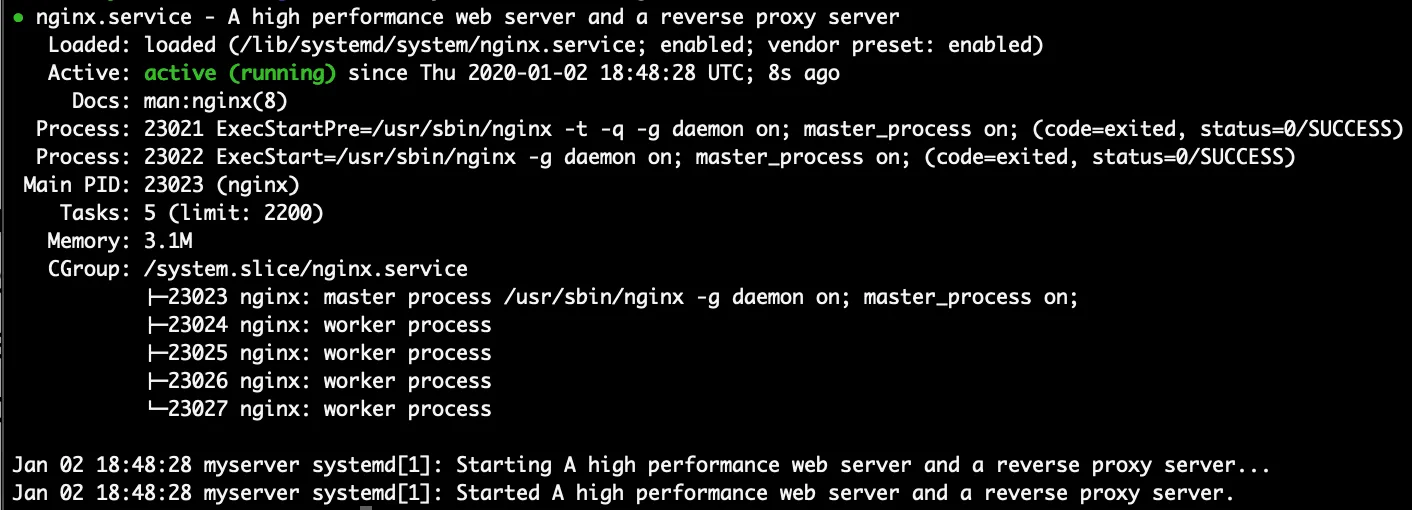Click the green status dot beside nginx.service
The height and width of the screenshot is (510, 1412).
[19, 18]
